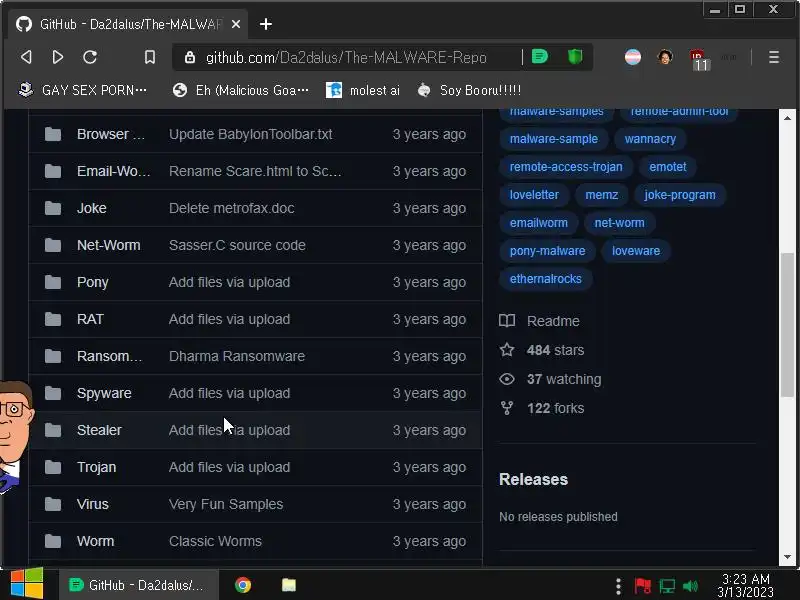Select the GitHub - Da2dalus/The-MALWARE tab
The height and width of the screenshot is (600, 800).
point(128,24)
